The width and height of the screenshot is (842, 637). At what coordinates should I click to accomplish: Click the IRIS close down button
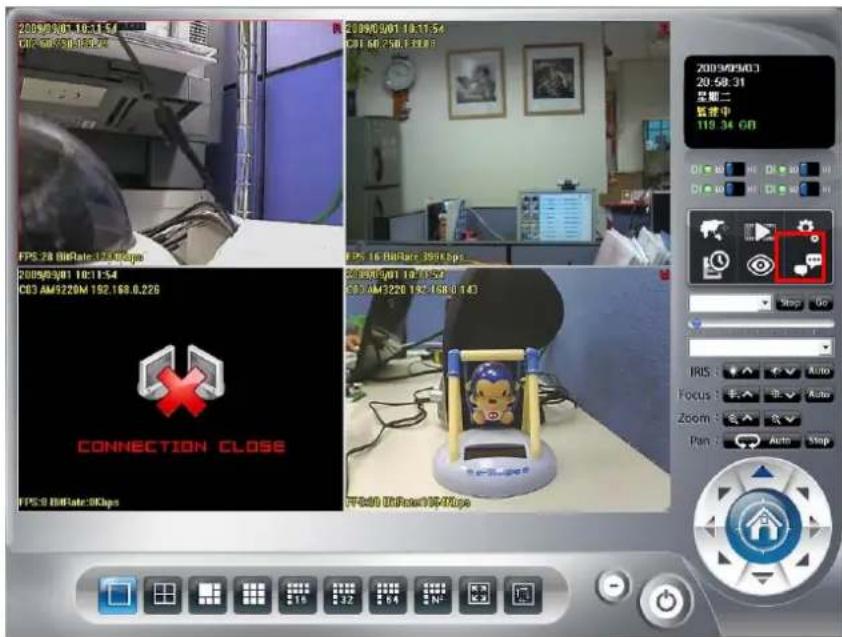[x=782, y=372]
